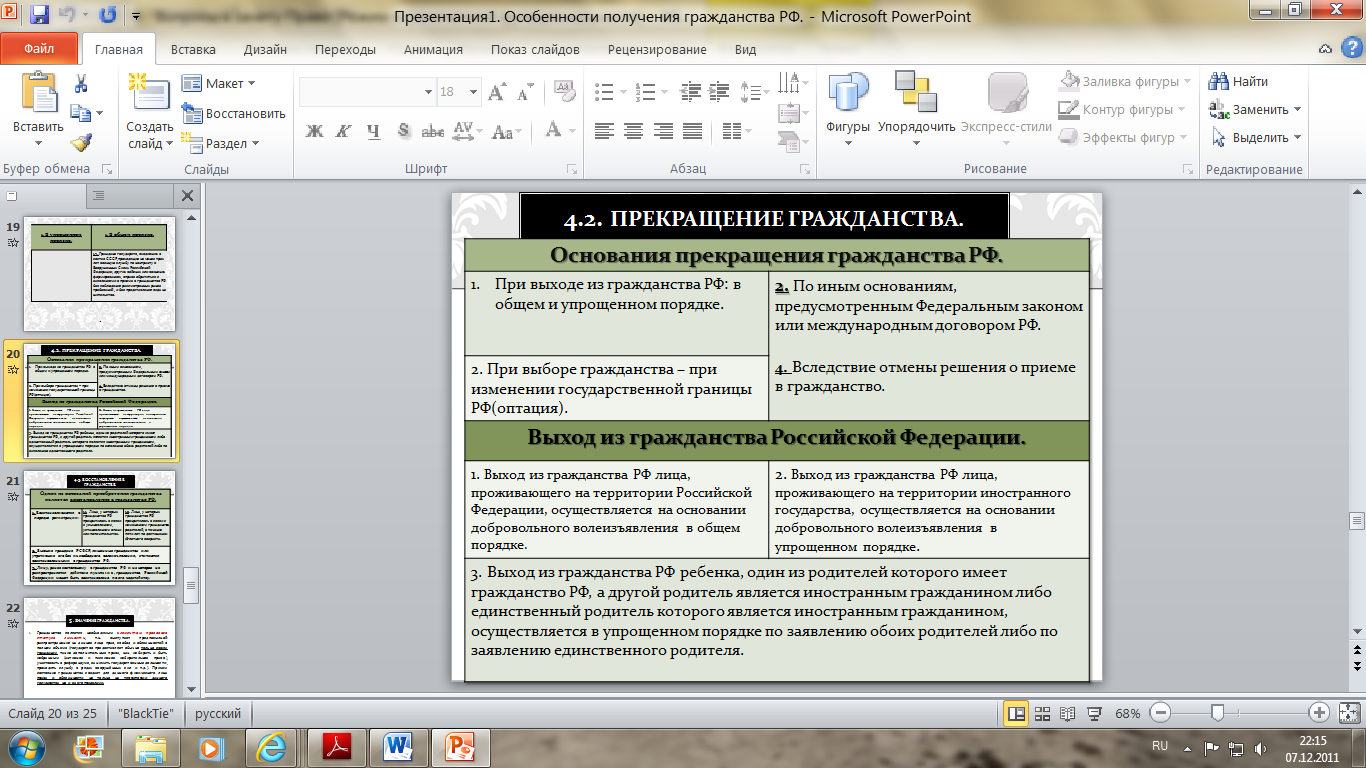This screenshot has height=768, width=1366.
Task: Start the slide show from the status bar icon
Action: [1095, 714]
